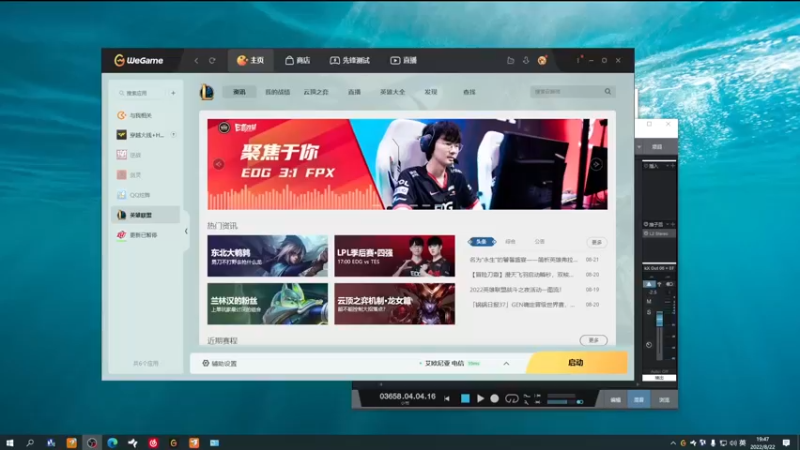The height and width of the screenshot is (450, 800).
Task: Click the League of Legends logo icon
Action: 207,92
